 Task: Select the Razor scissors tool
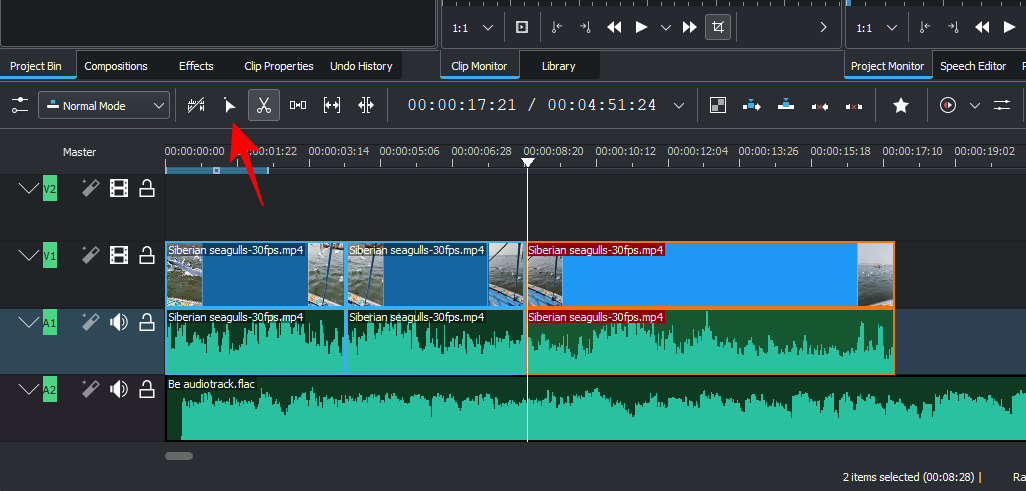pyautogui.click(x=262, y=105)
